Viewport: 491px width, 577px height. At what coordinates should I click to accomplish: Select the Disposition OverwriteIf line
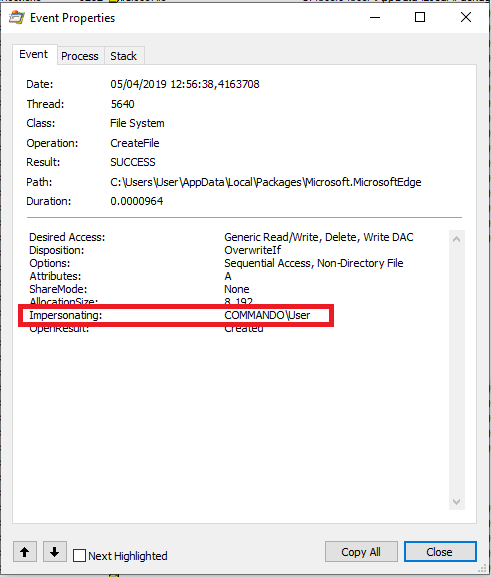[155, 250]
